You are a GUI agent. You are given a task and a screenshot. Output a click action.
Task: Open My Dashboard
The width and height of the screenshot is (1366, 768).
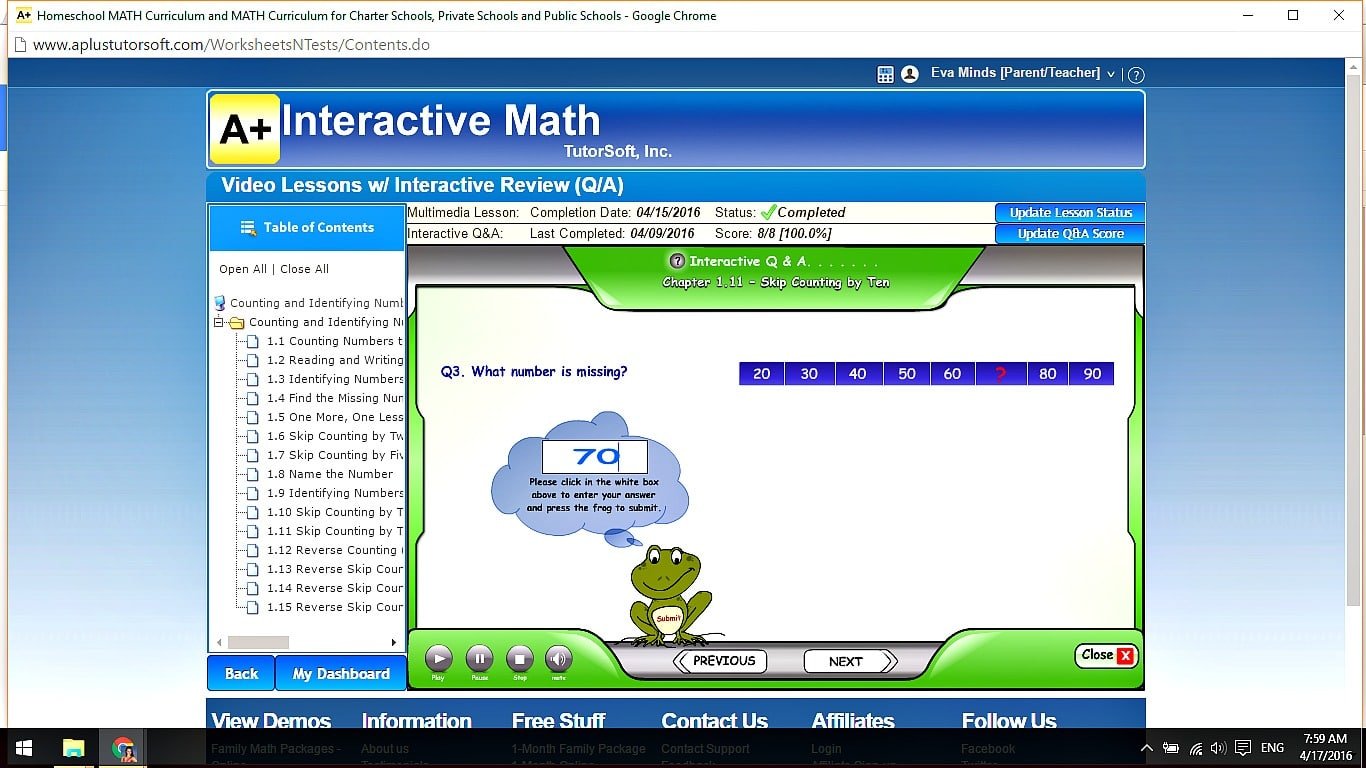click(341, 673)
